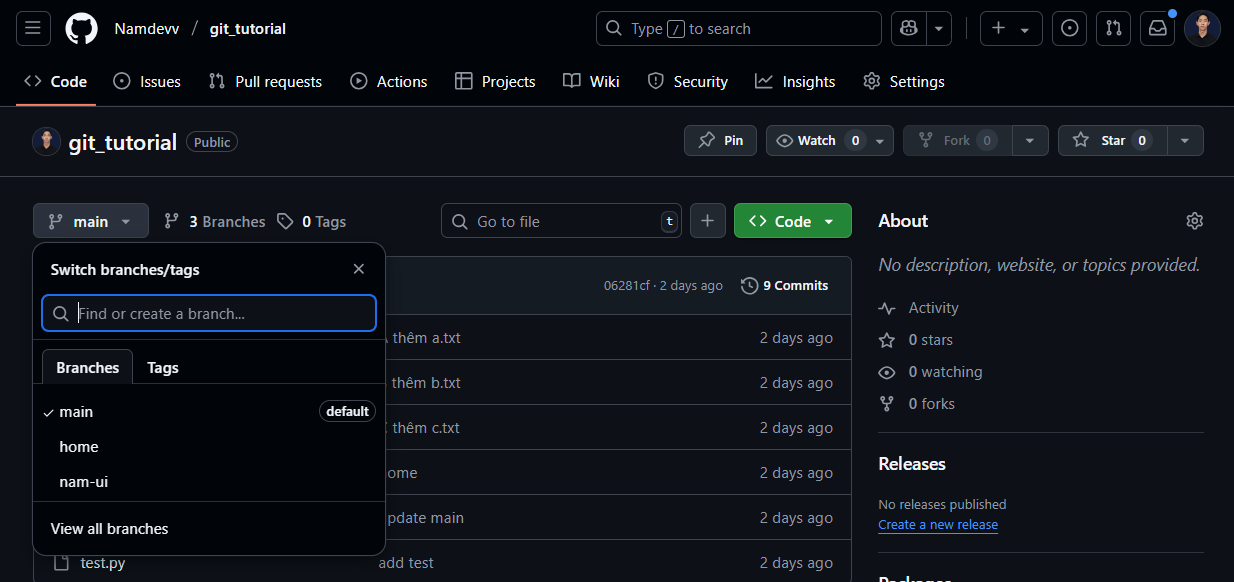Expand the Watch options dropdown arrow
This screenshot has height=582, width=1234.
click(x=880, y=140)
